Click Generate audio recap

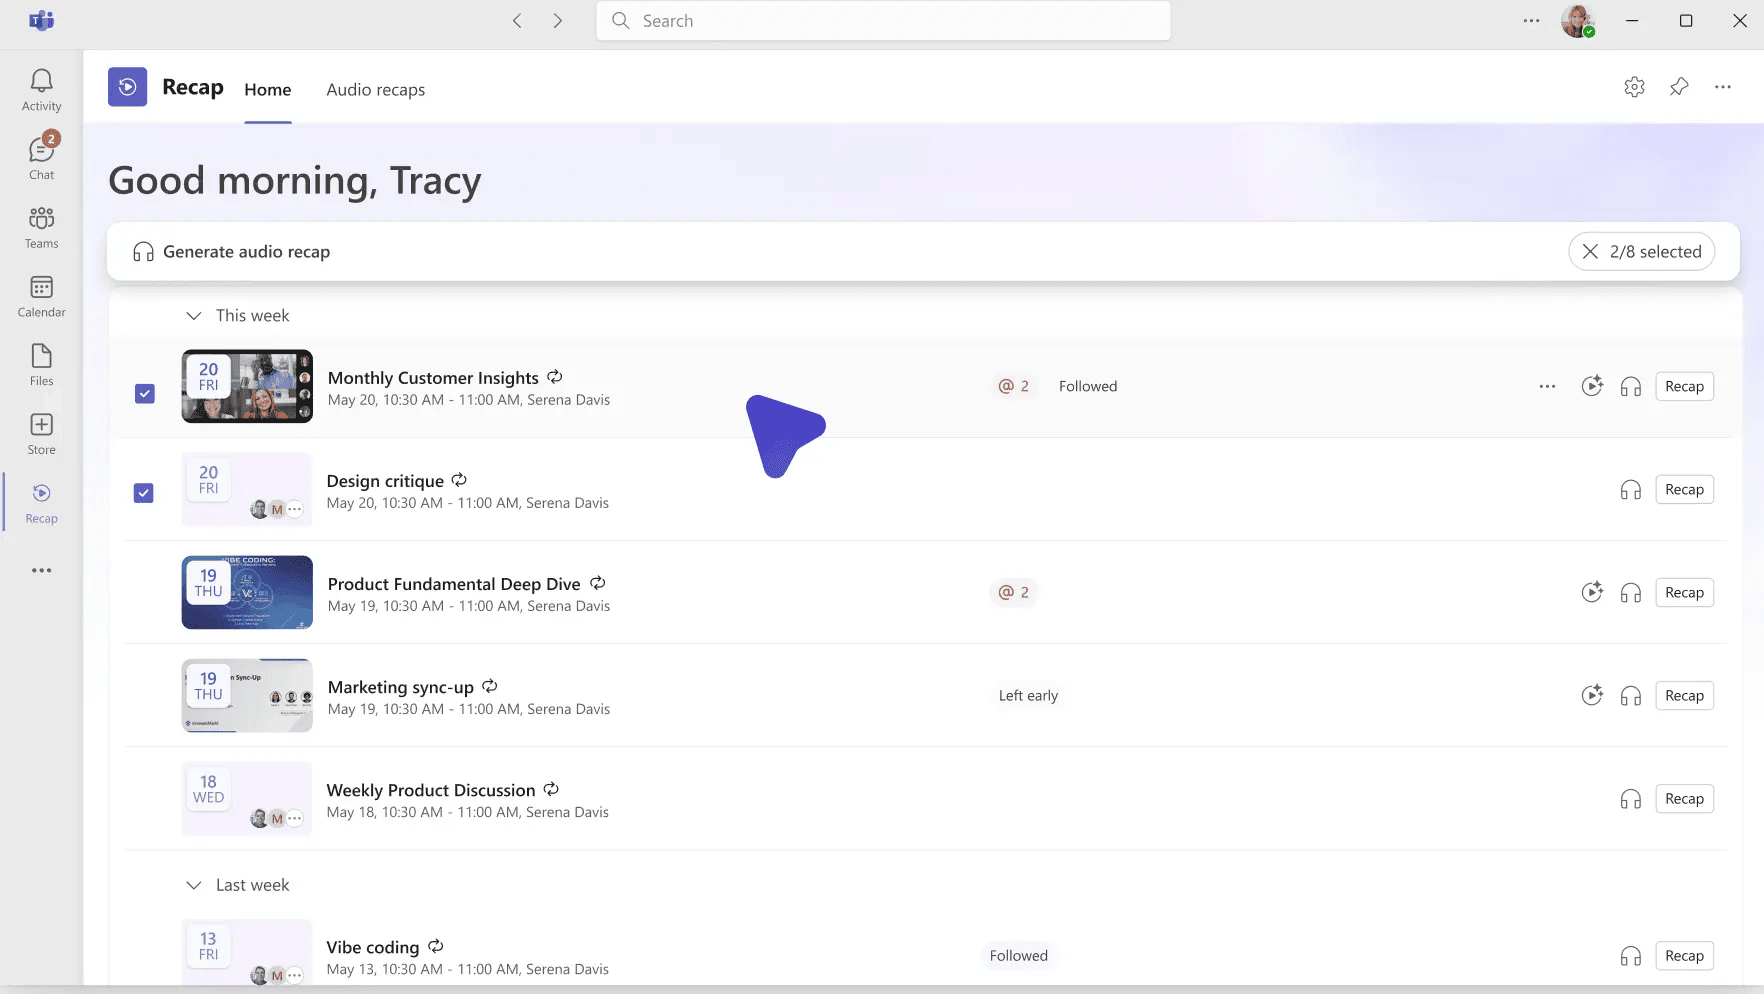pos(232,252)
